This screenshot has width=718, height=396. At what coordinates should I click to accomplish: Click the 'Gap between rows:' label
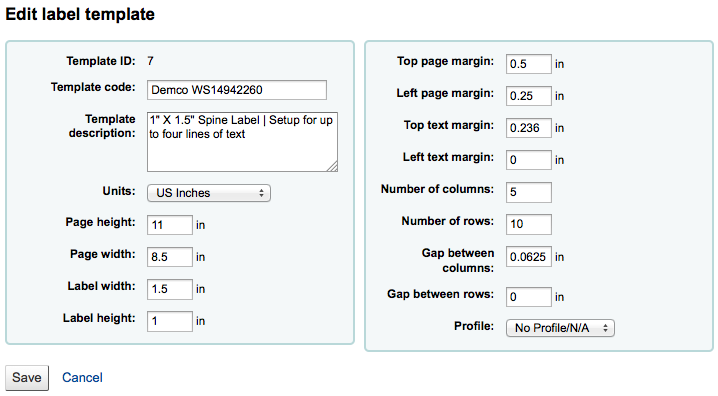coord(441,294)
